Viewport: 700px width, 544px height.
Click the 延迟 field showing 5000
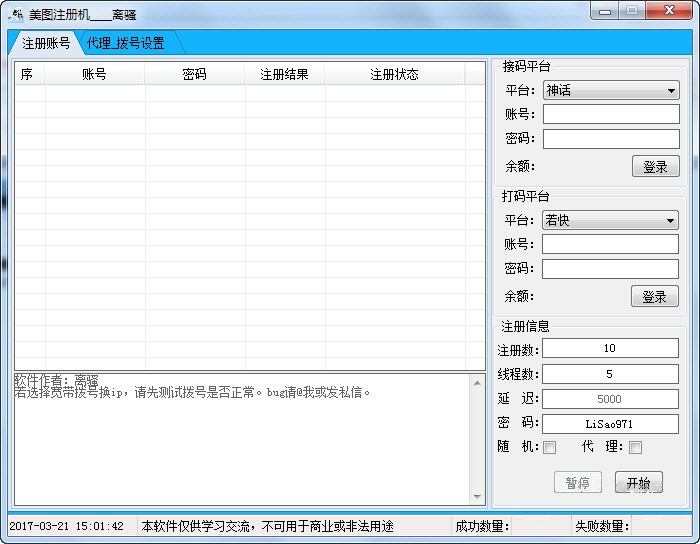[x=610, y=399]
